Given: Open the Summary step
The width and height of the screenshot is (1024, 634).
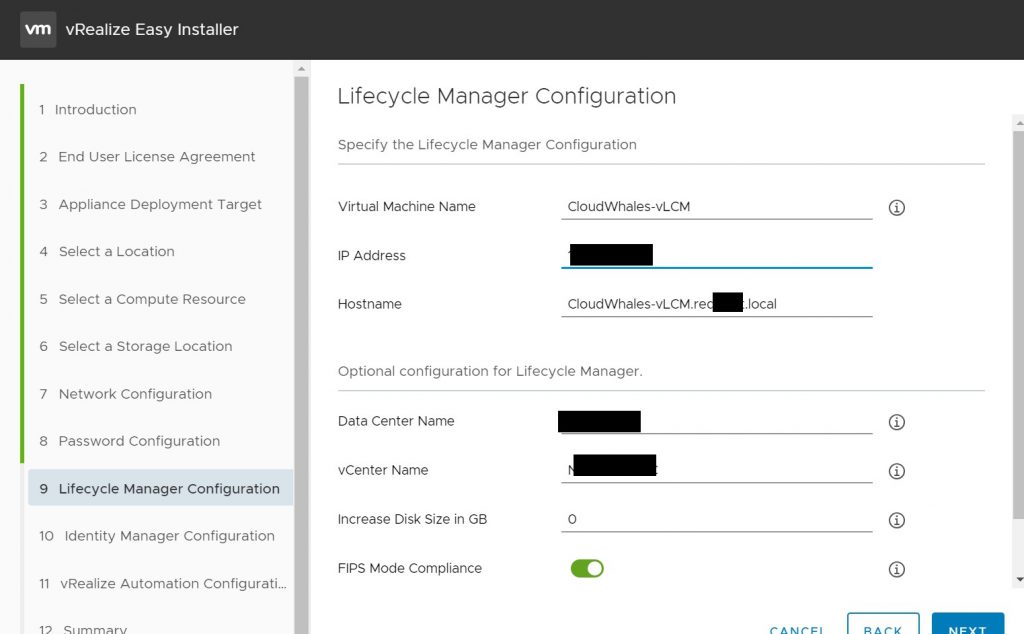Looking at the screenshot, I should tap(83, 628).
